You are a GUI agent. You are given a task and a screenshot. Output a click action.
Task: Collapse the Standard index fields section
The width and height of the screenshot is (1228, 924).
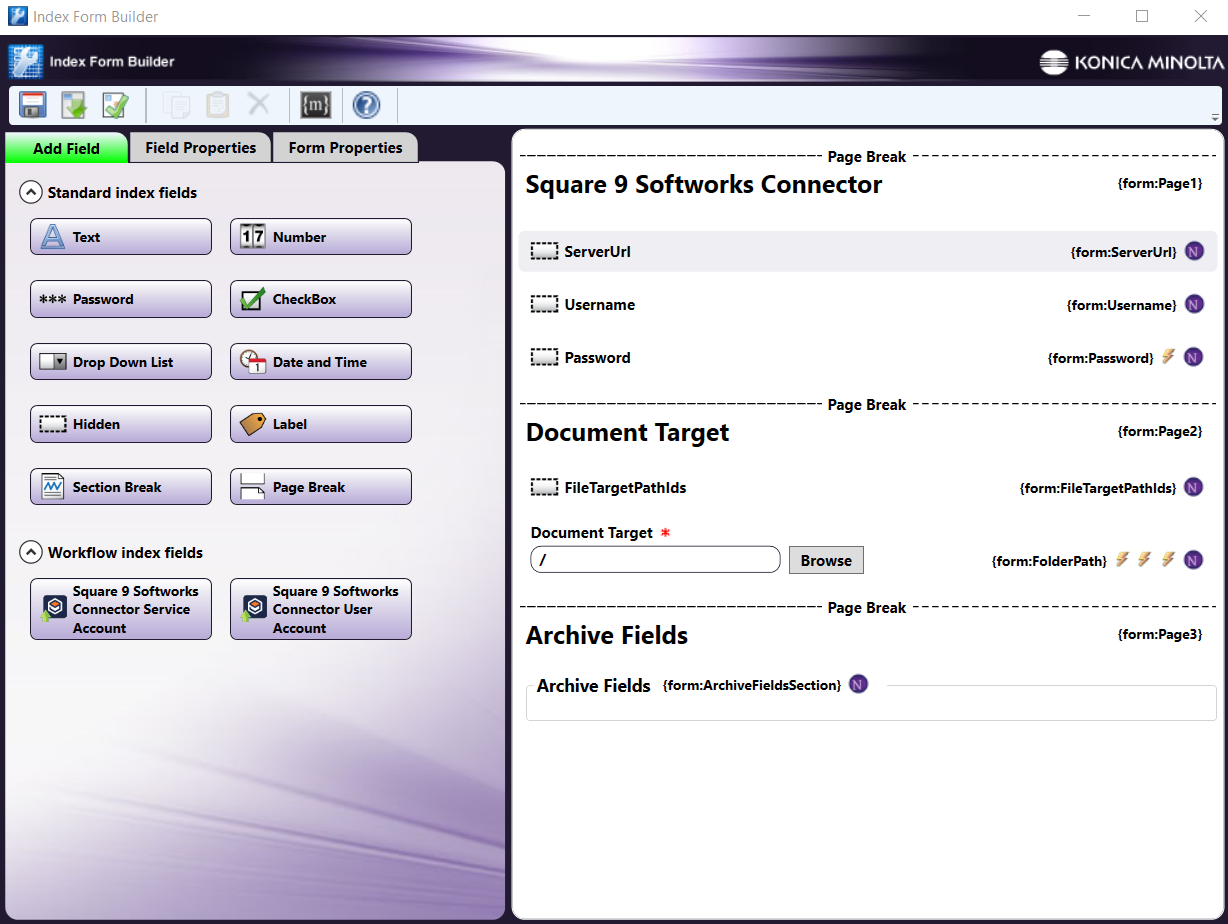tap(31, 192)
